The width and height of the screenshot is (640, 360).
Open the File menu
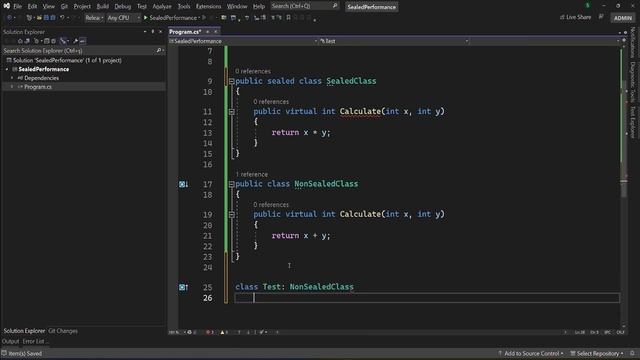point(18,6)
